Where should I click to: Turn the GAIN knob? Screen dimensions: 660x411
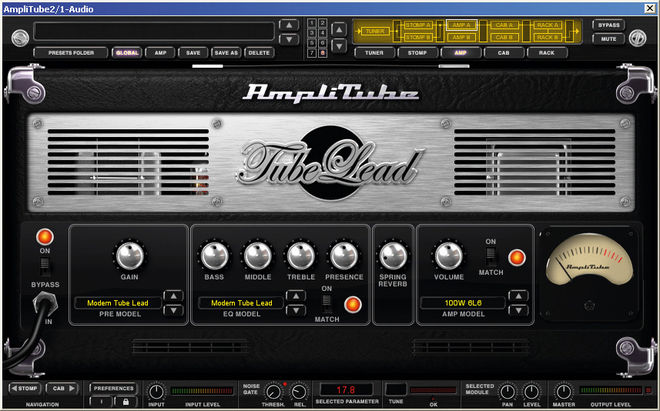pos(130,256)
